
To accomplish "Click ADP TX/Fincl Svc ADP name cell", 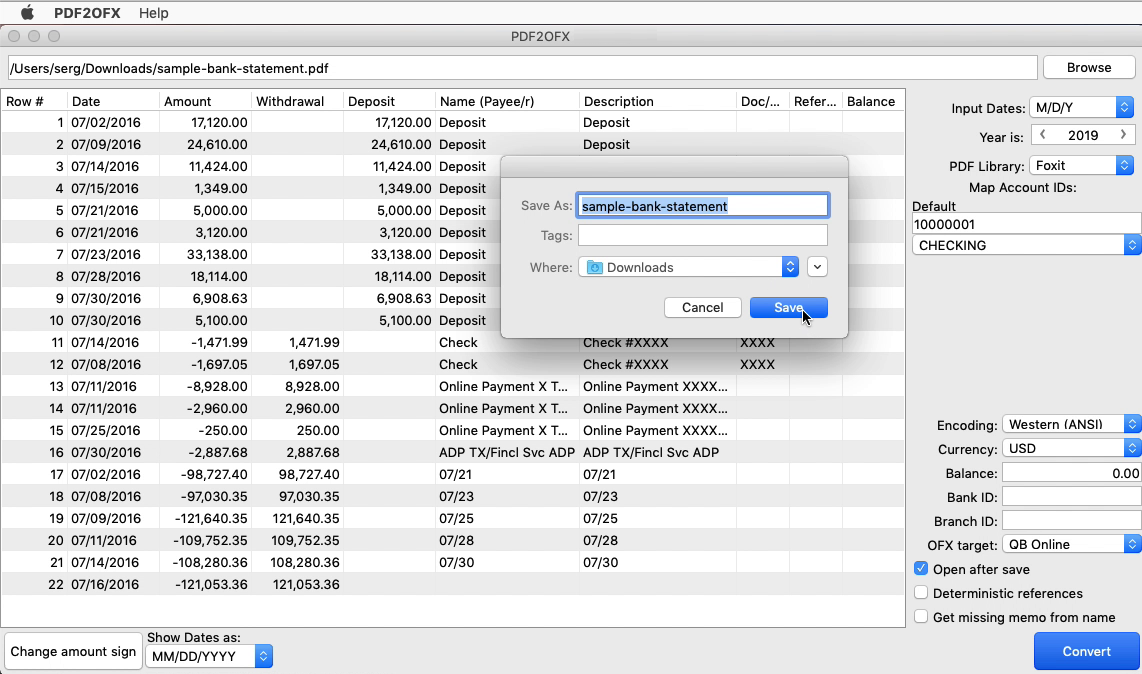I will pos(507,452).
